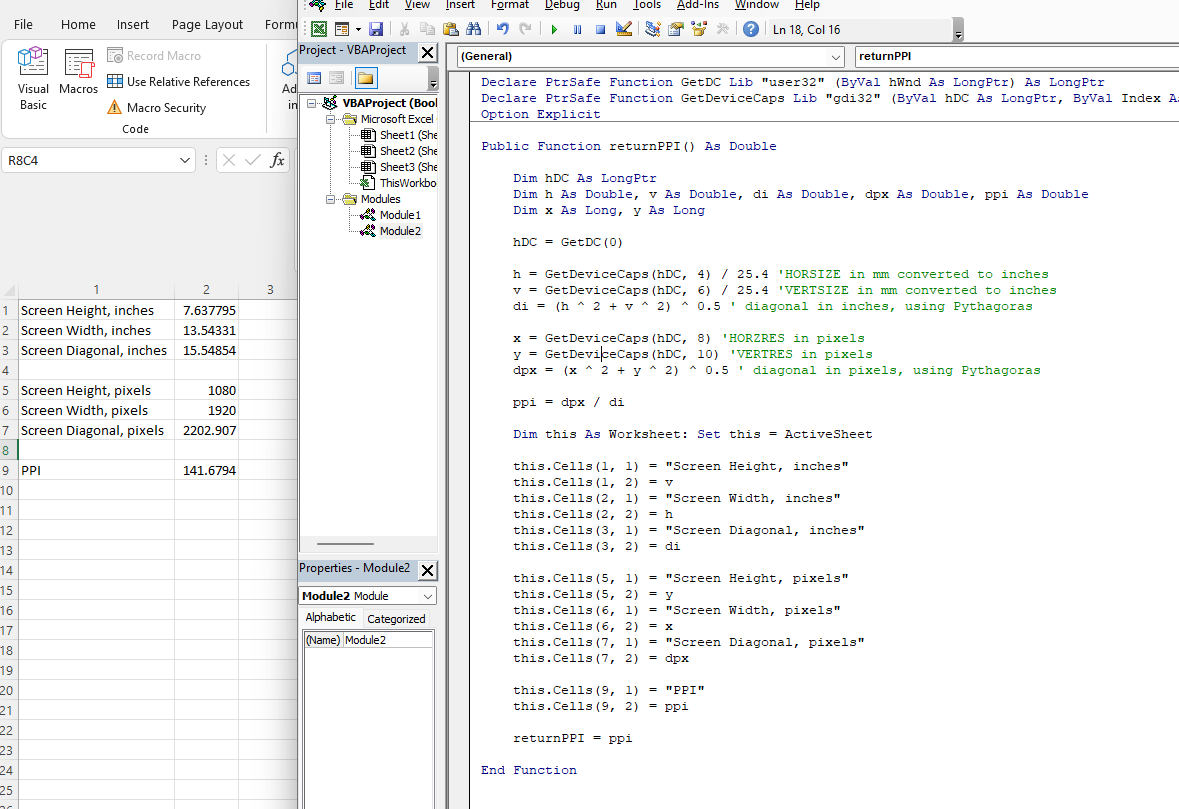This screenshot has height=809, width=1179.
Task: Switch to the Categorized properties tab
Action: pyautogui.click(x=396, y=619)
